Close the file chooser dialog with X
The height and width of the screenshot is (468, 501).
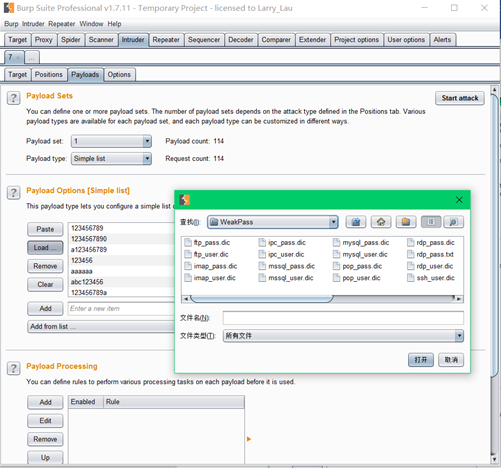[459, 200]
